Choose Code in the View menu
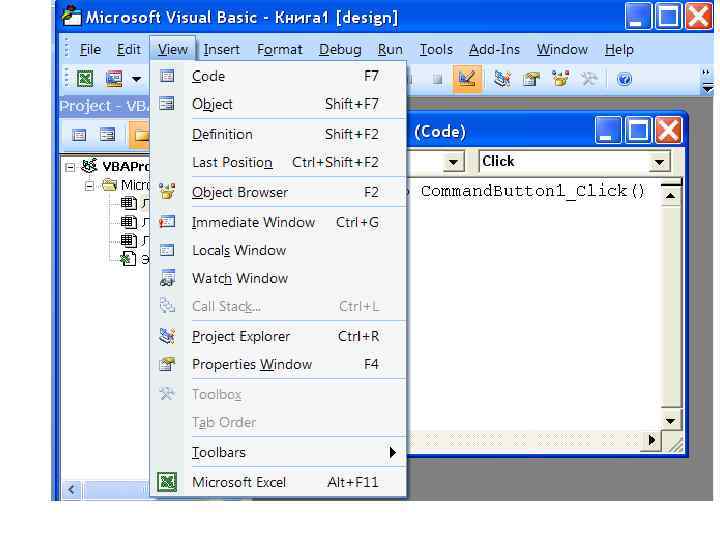 (x=279, y=76)
